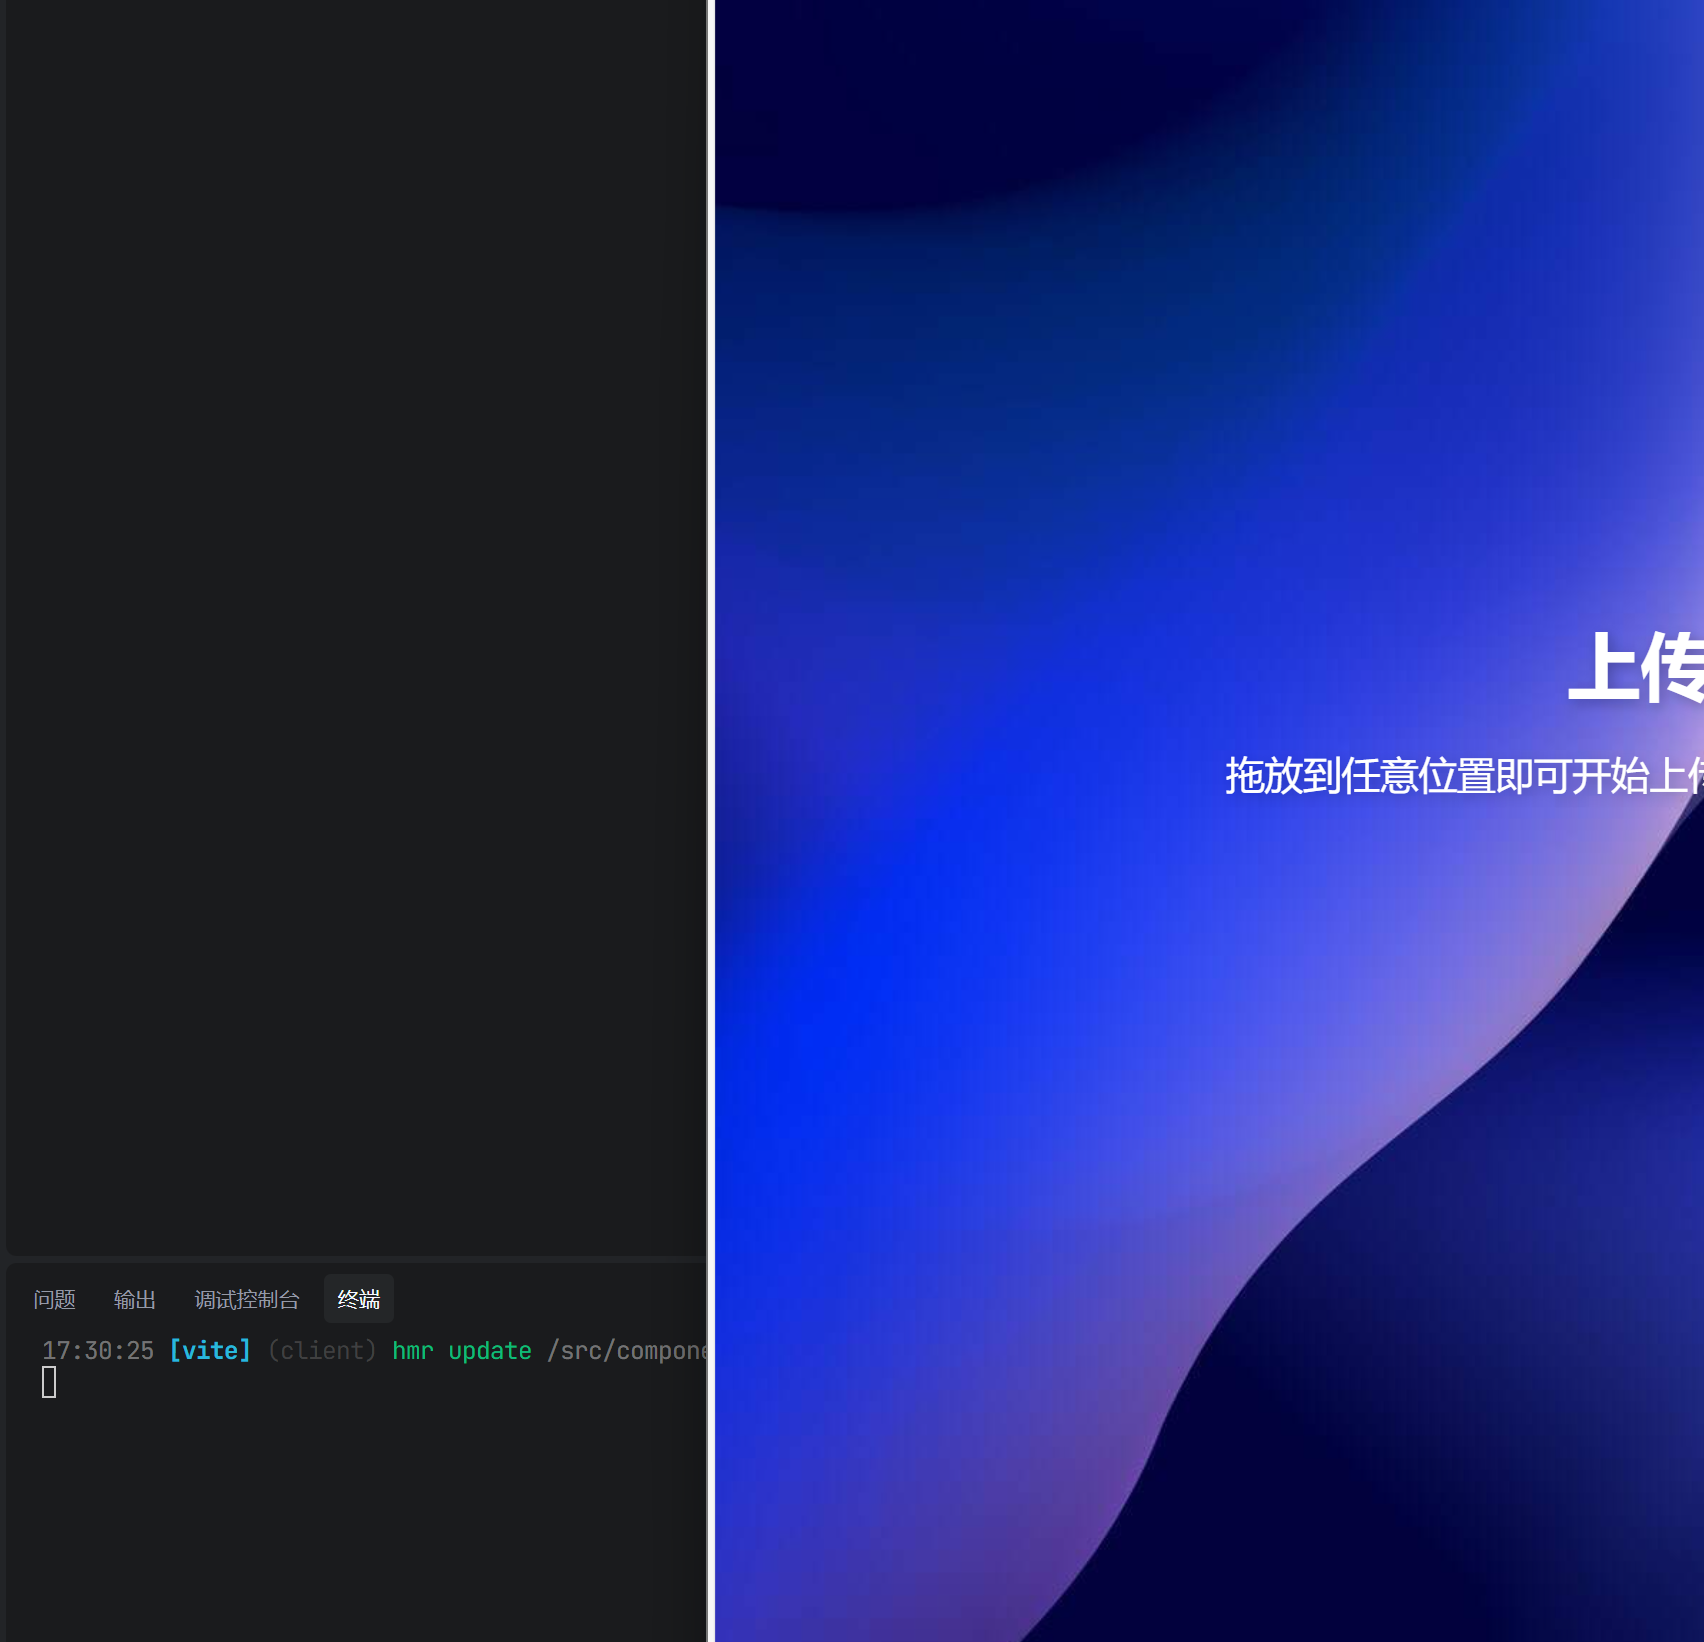The image size is (1704, 1642).
Task: Click the terminal block cursor
Action: [49, 1383]
